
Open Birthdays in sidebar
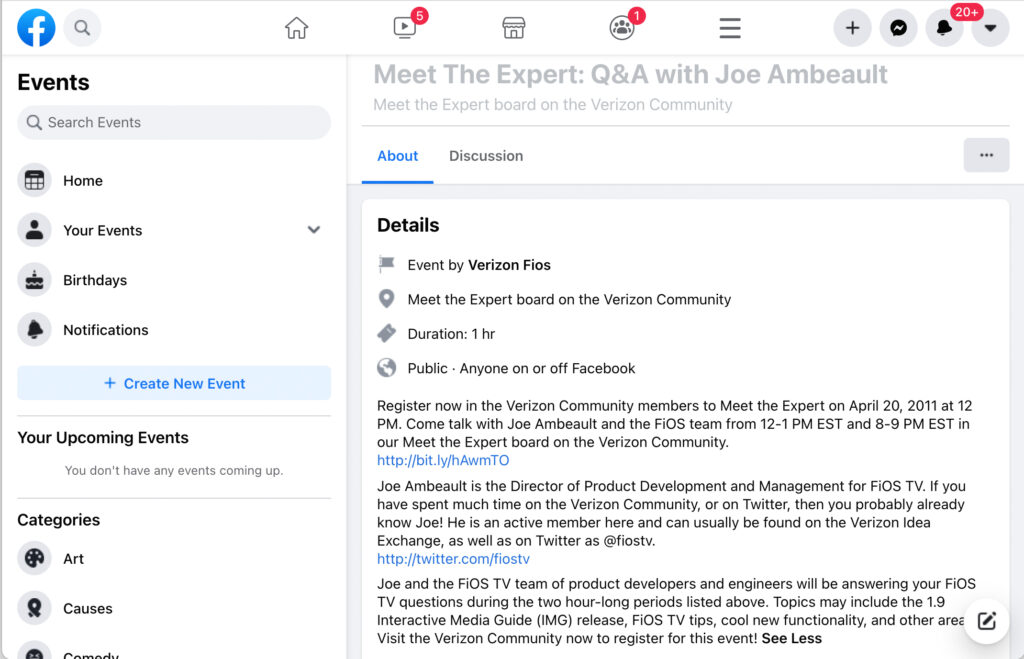174,280
